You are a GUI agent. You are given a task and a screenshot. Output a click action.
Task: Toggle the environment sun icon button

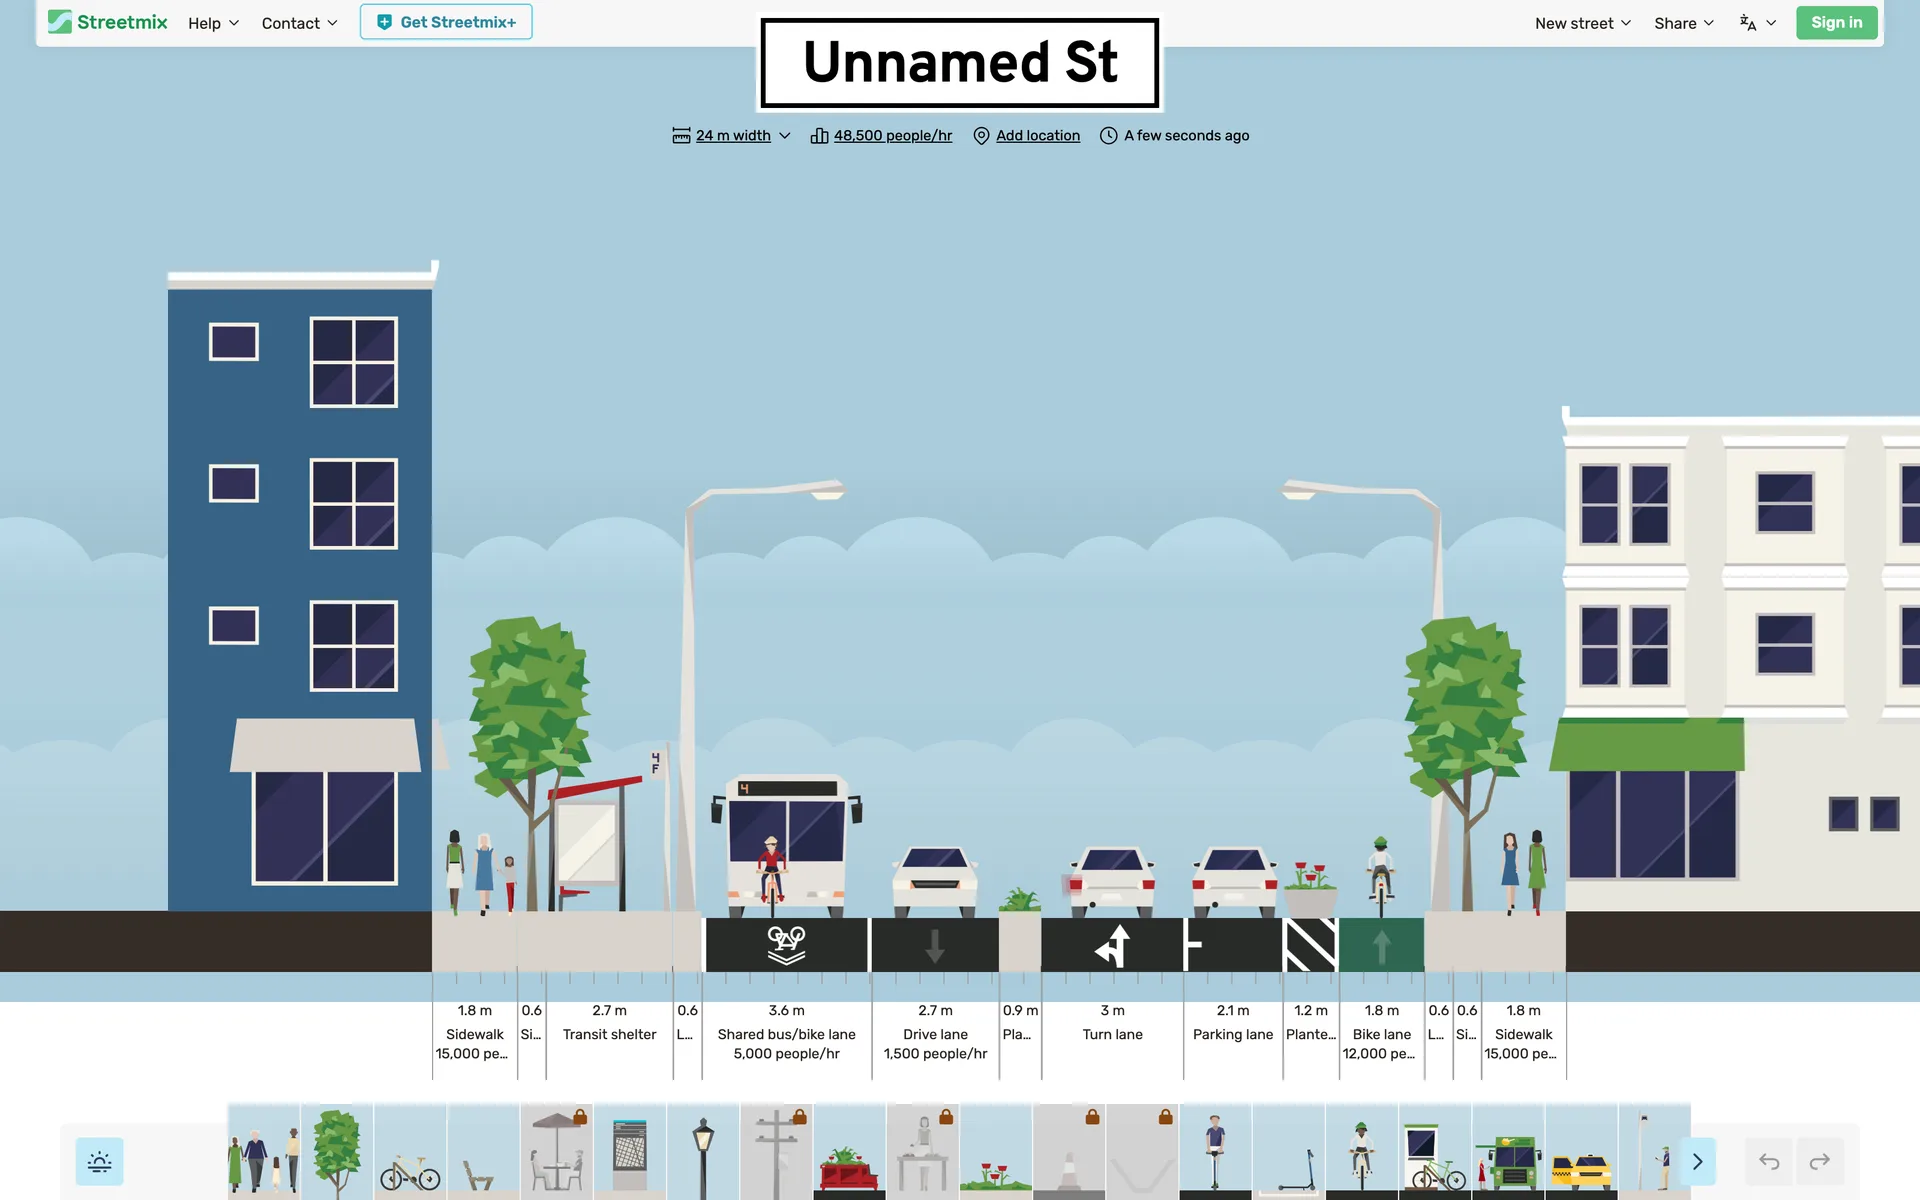coord(100,1161)
